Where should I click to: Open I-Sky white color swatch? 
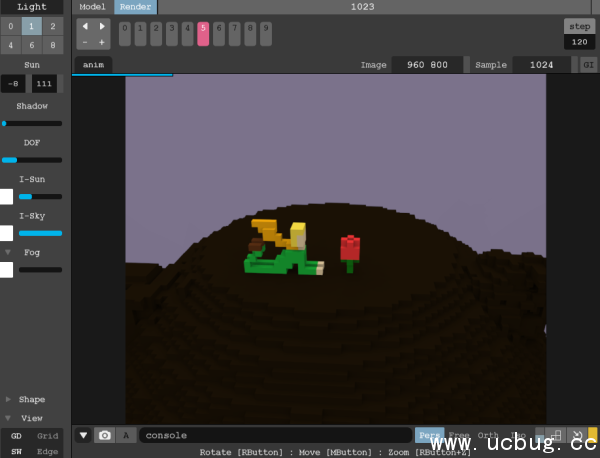click(6, 233)
